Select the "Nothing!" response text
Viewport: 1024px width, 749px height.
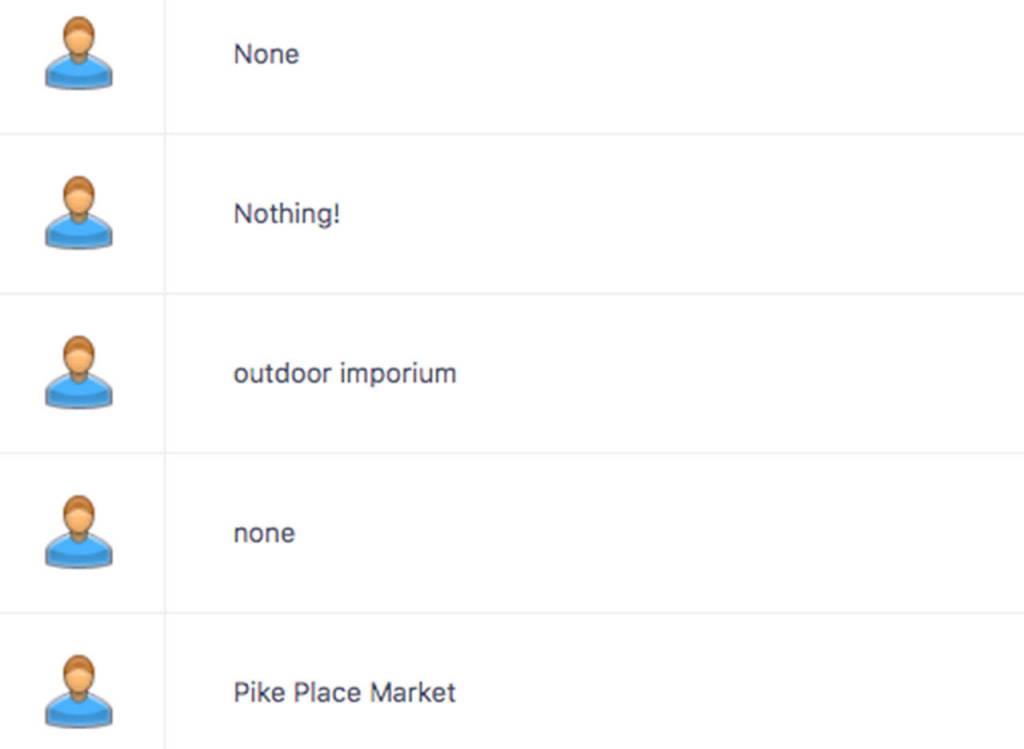click(x=289, y=213)
